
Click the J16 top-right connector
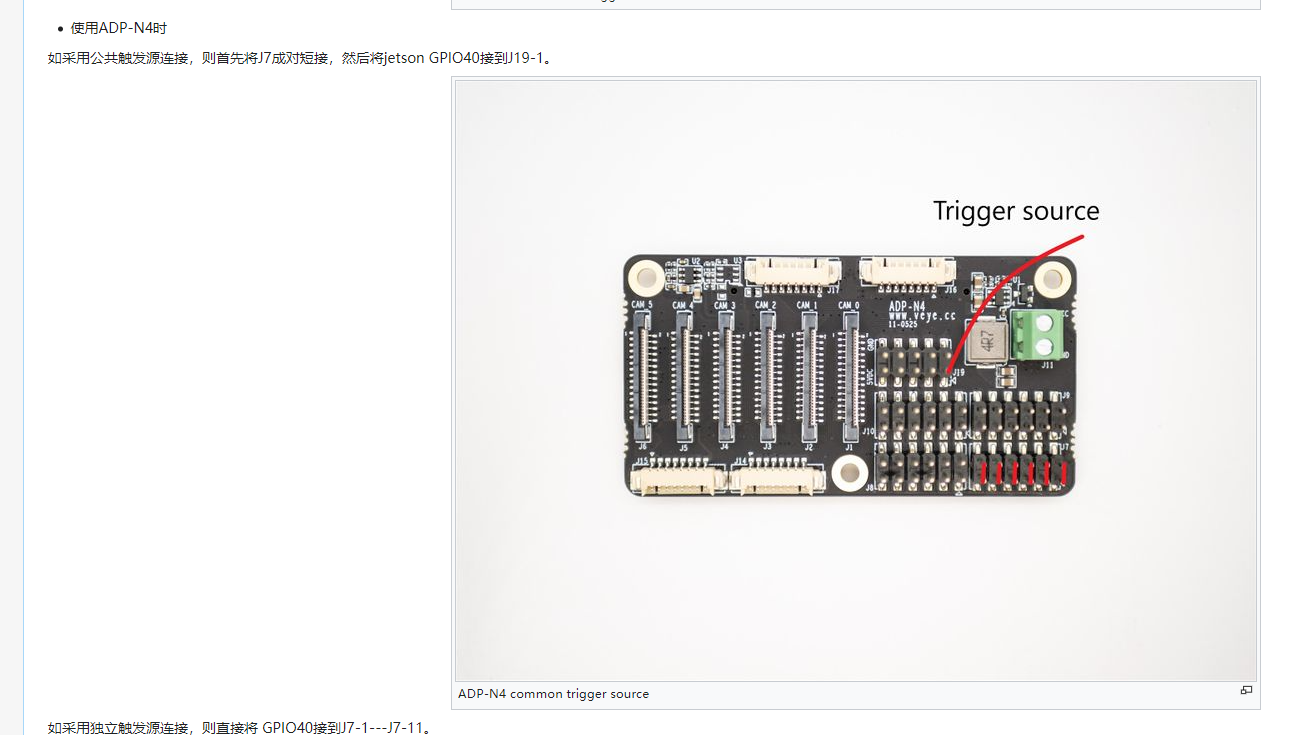tap(907, 269)
